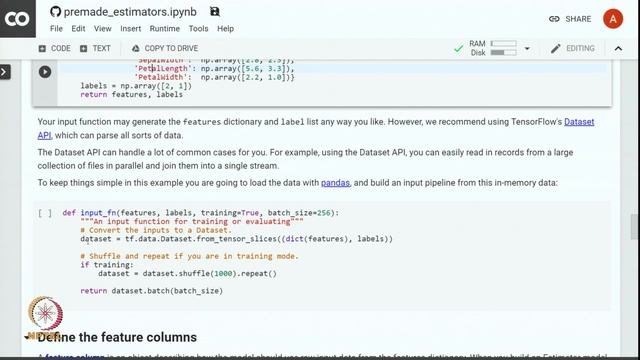Click the vertical scrollbar thumb

635,227
